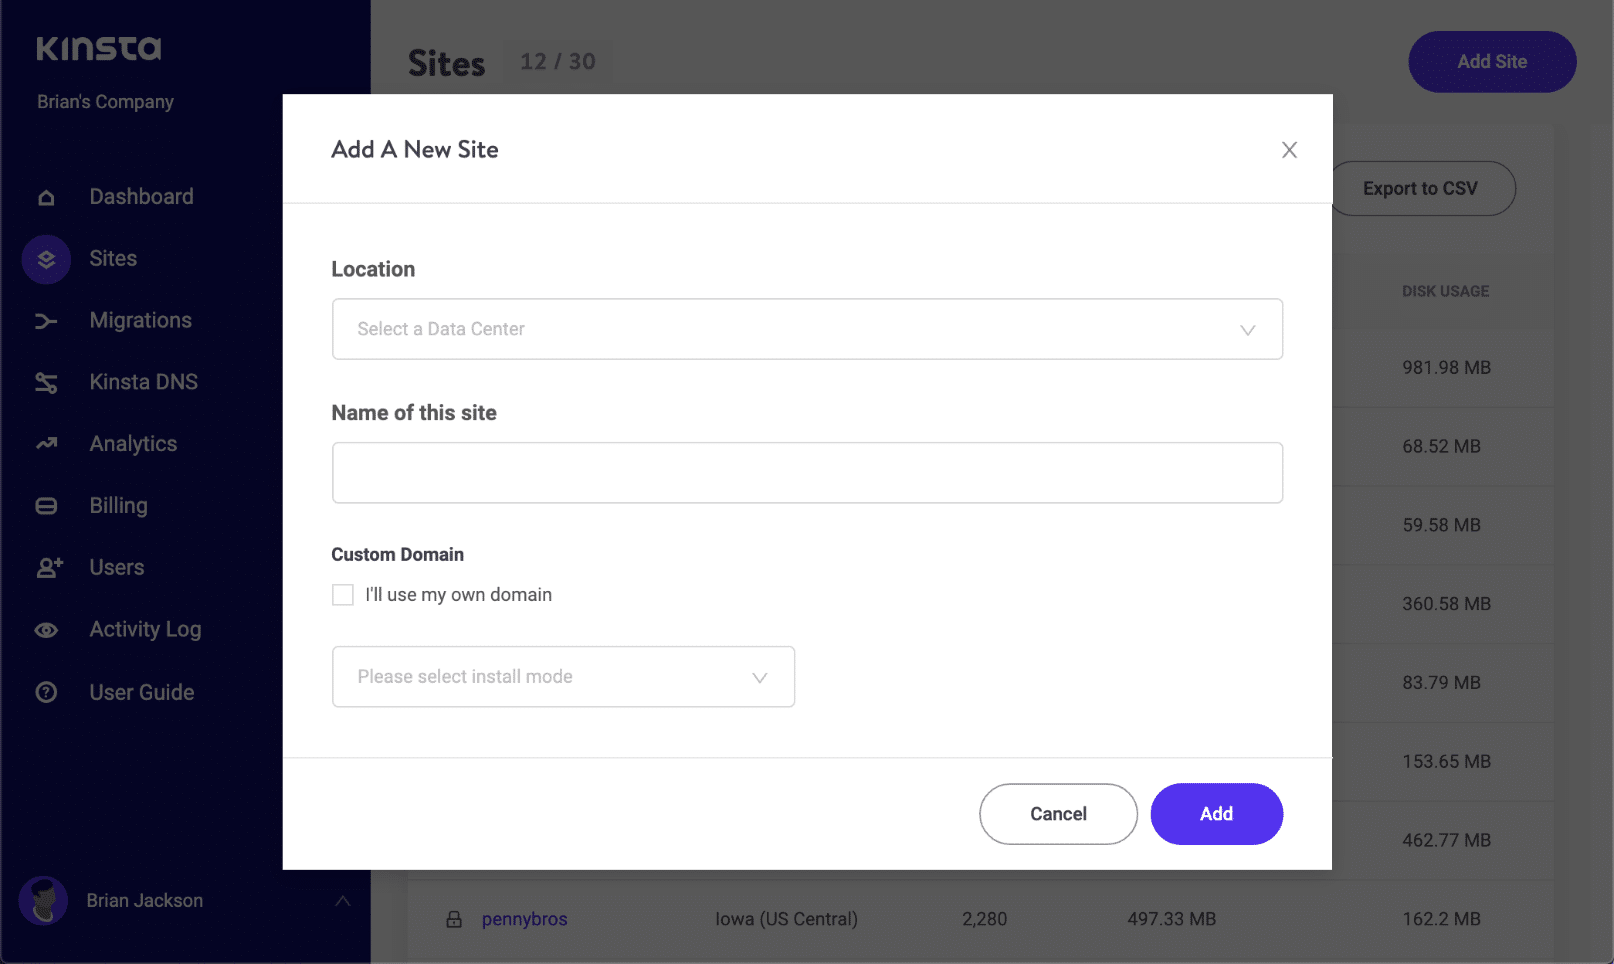Cancel the Add A New Site dialog
Viewport: 1614px width, 964px height.
(1057, 813)
